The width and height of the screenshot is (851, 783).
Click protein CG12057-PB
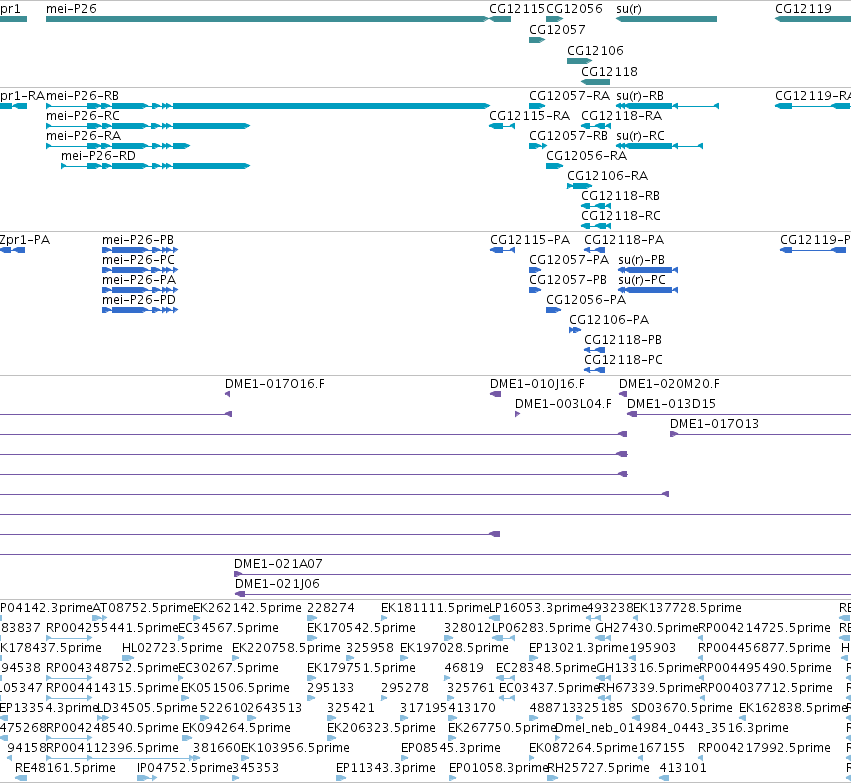(x=535, y=290)
